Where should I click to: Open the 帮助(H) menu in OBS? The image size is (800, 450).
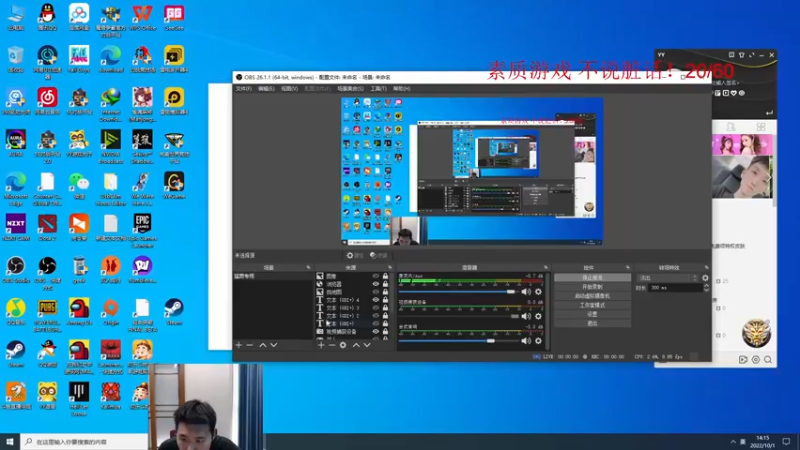[402, 89]
